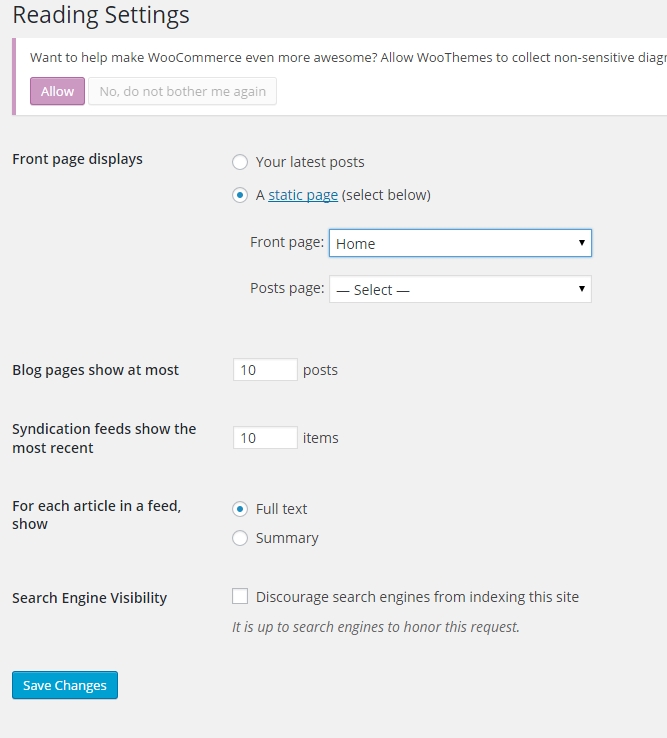Click the "Front page:" field label

pos(287,242)
